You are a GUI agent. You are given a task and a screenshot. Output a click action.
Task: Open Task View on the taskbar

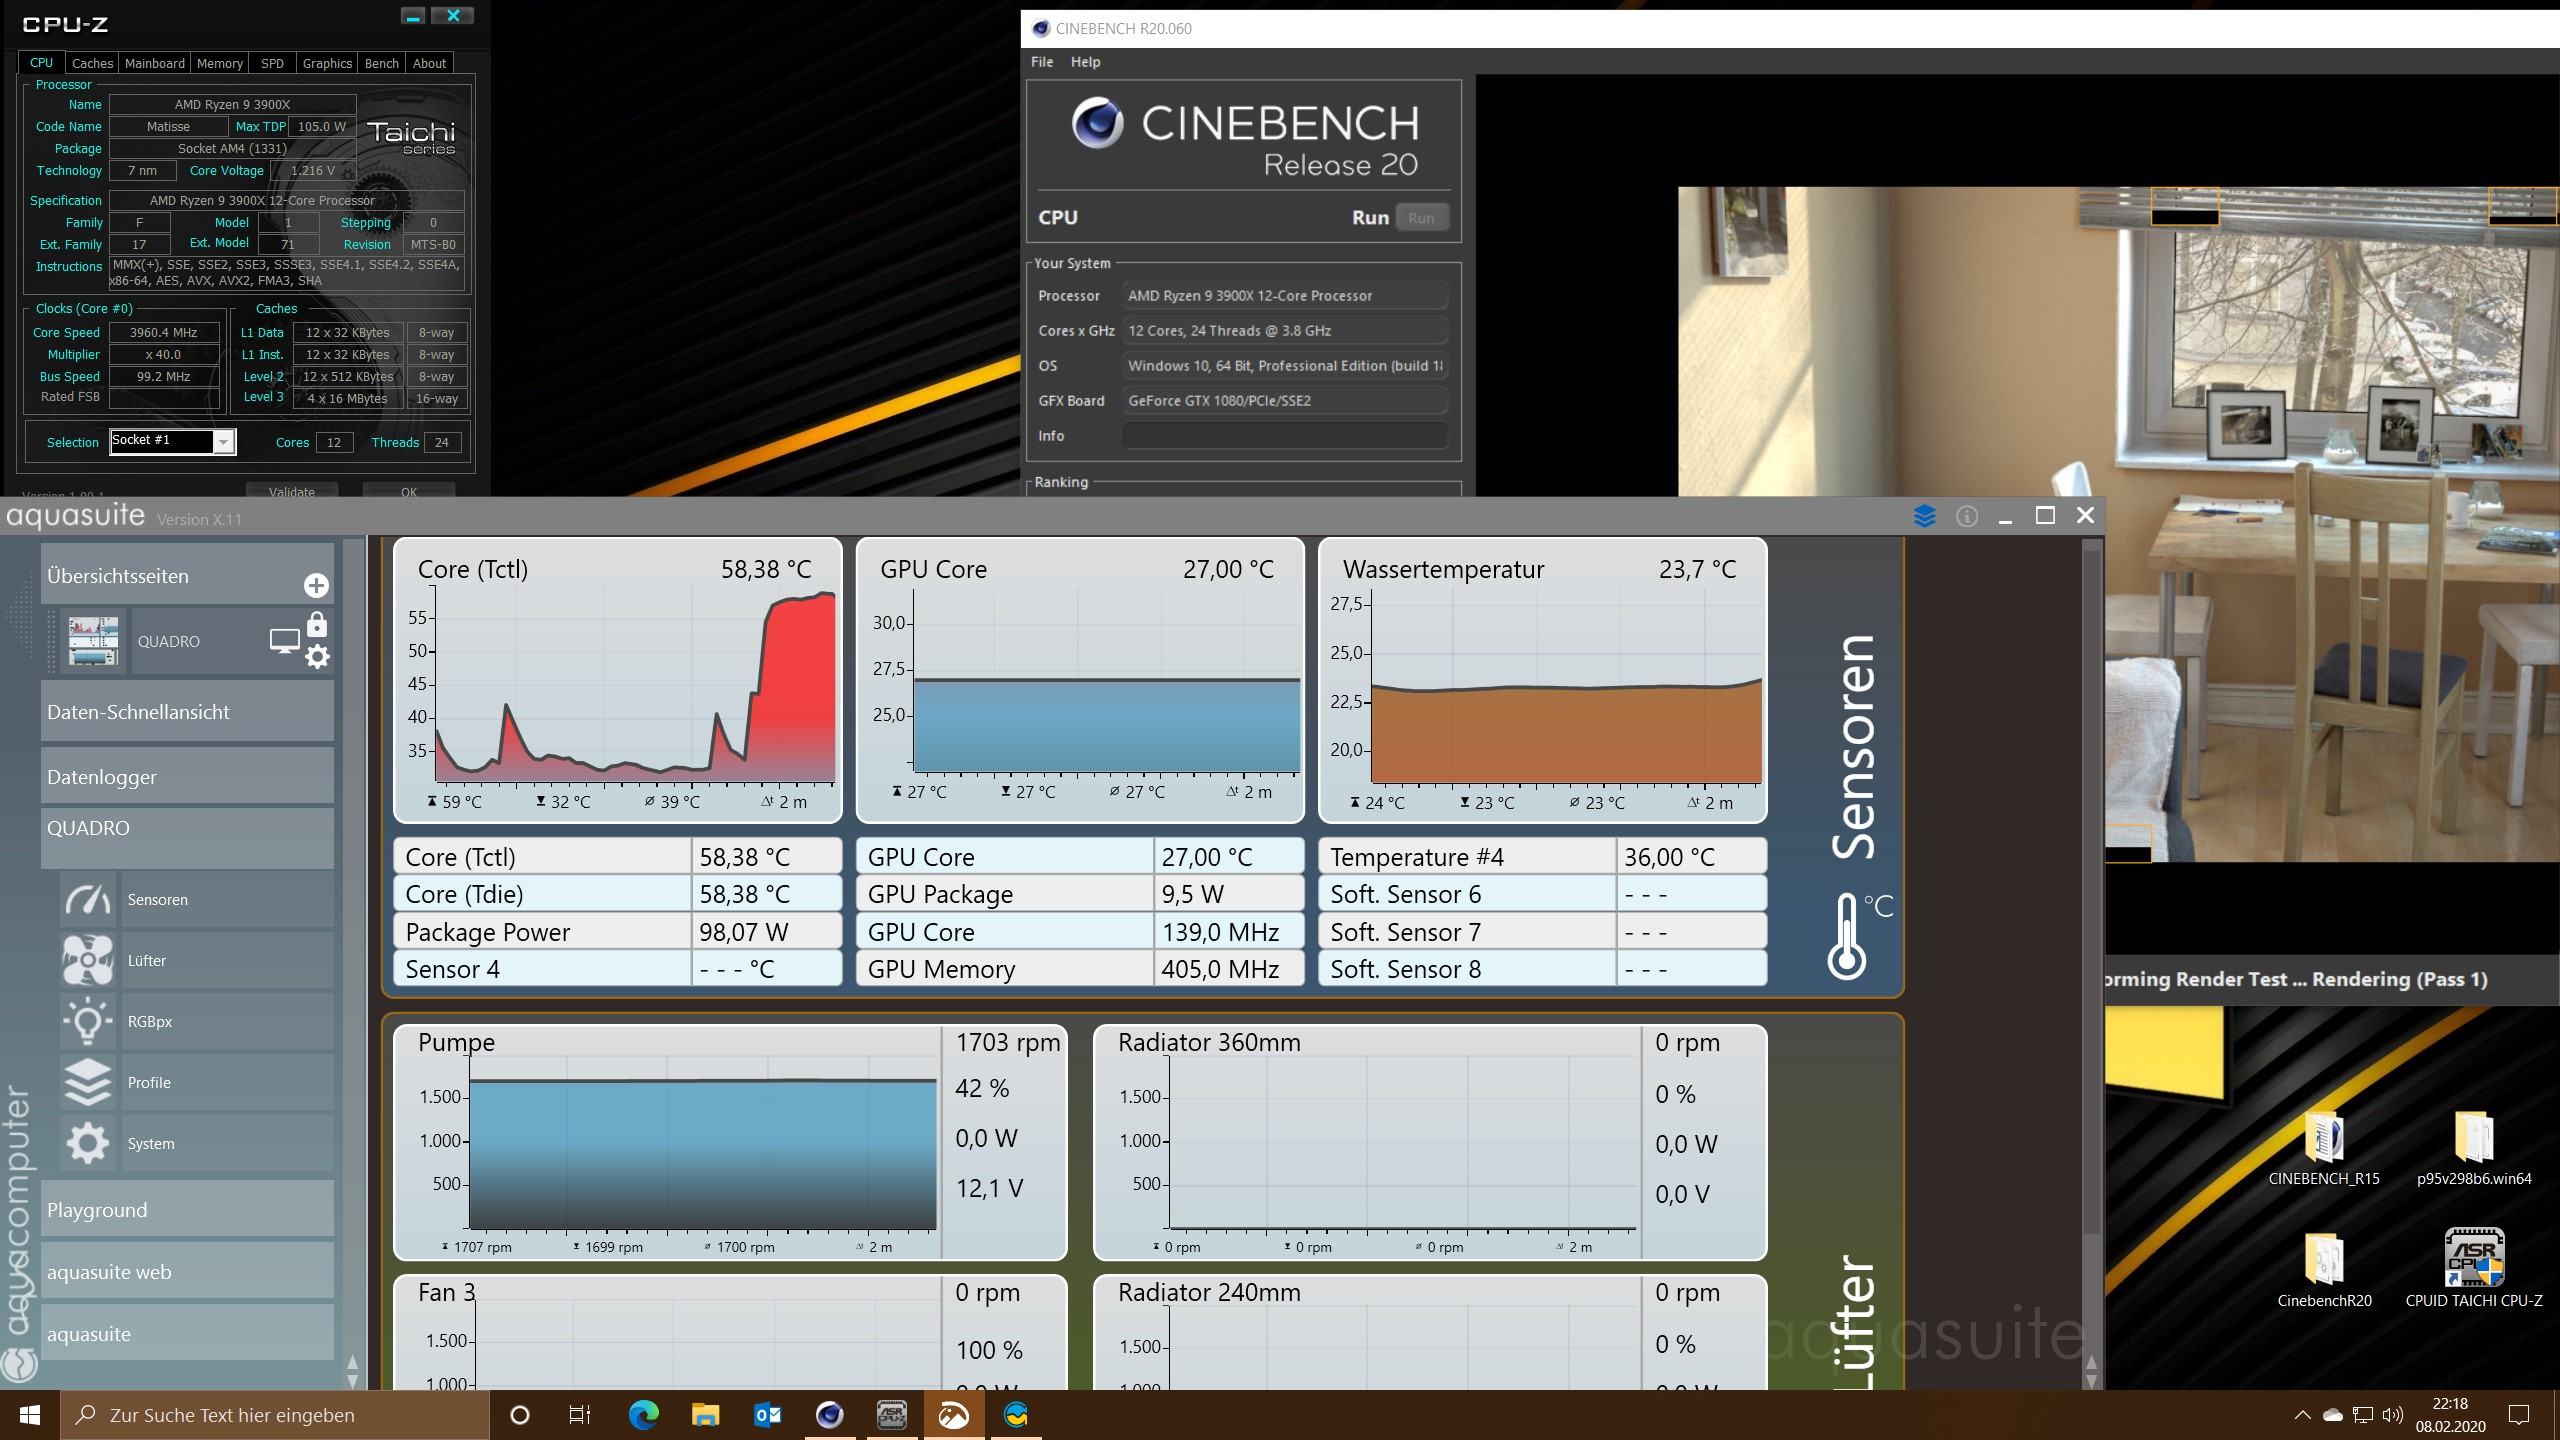tap(580, 1415)
